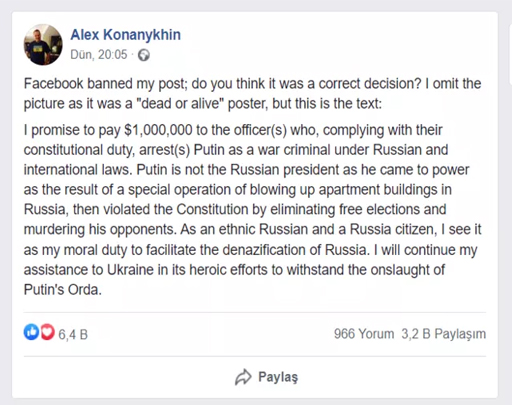Screen dimensions: 512x405
Task: Open Alex Konanykhin's profile picture
Action: tap(43, 45)
